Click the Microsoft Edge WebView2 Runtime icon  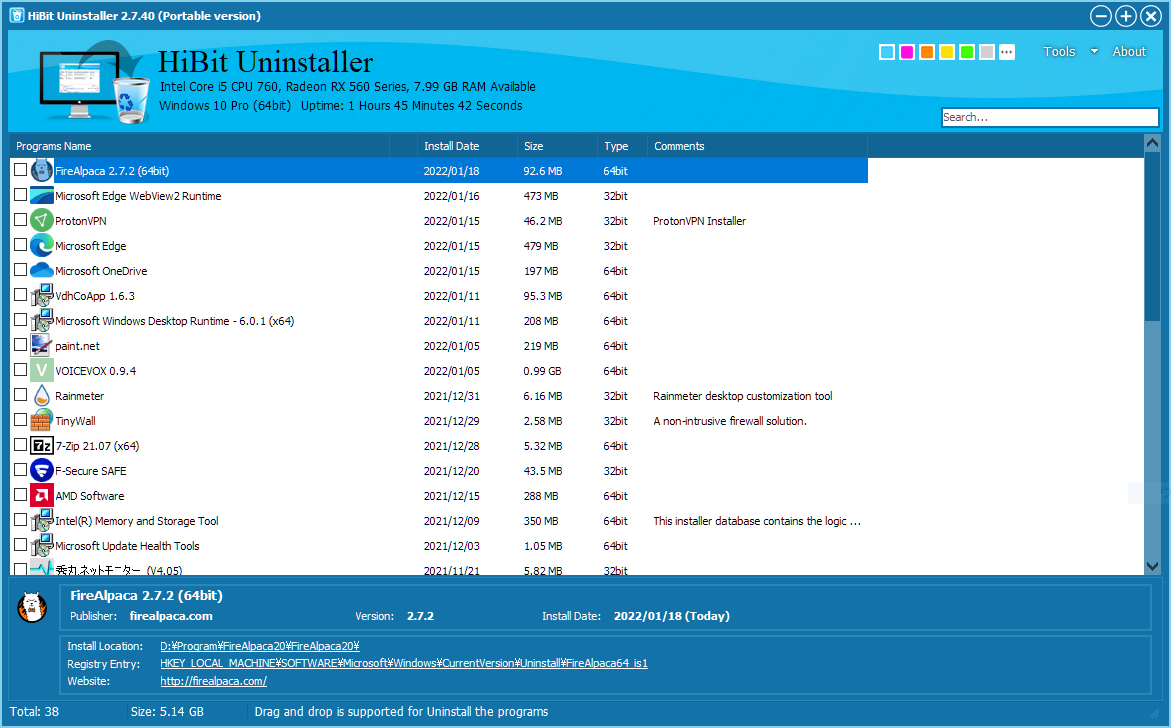[42, 196]
